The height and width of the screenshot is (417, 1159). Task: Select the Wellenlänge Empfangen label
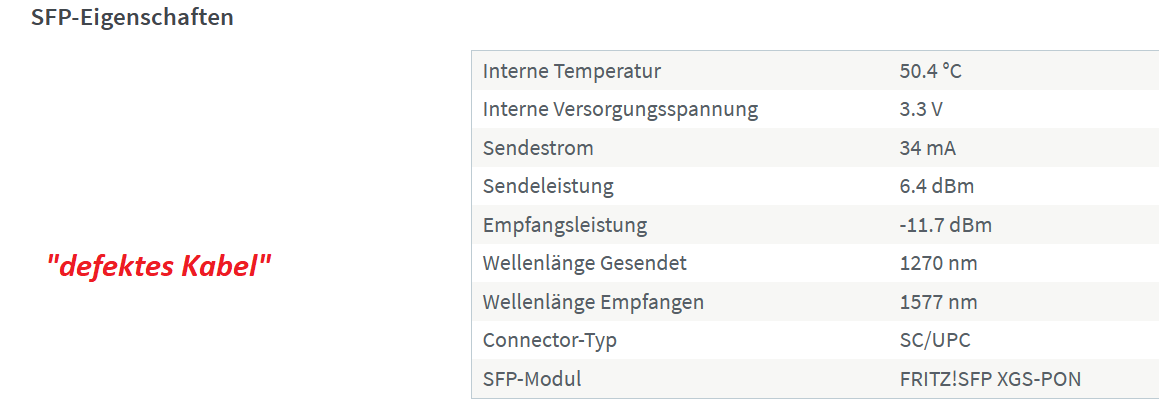(x=593, y=302)
